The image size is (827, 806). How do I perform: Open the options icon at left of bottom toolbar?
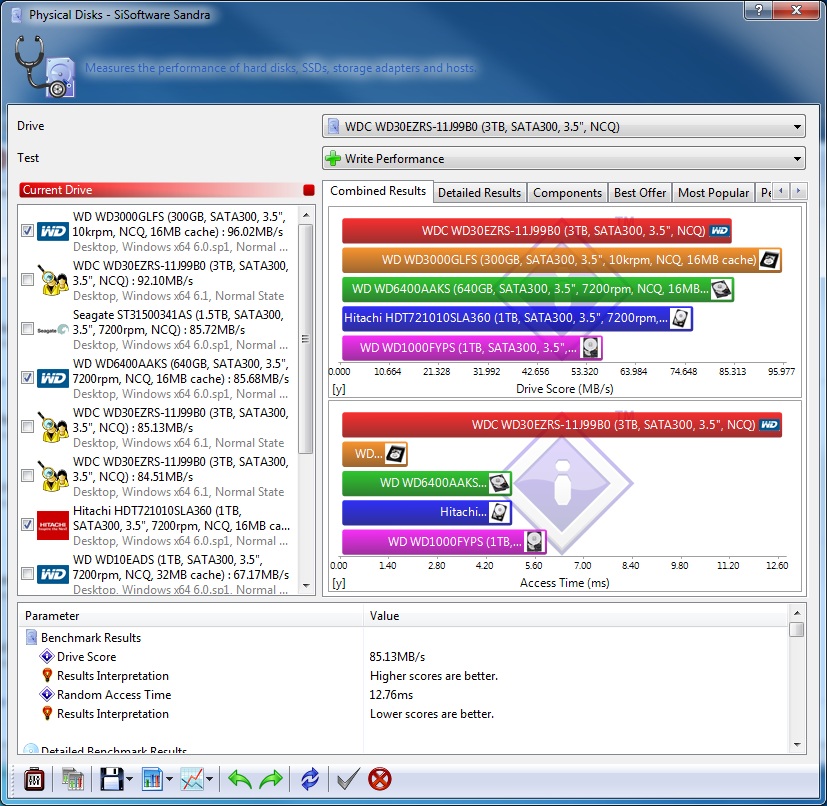34,779
